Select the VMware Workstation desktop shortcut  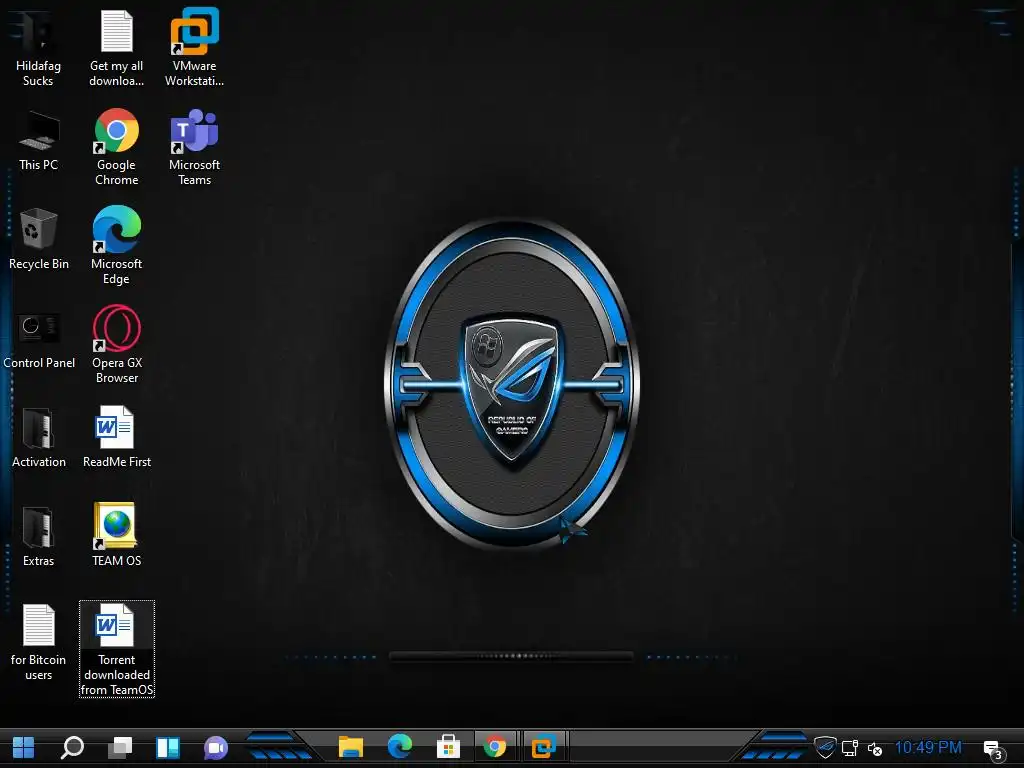[195, 48]
